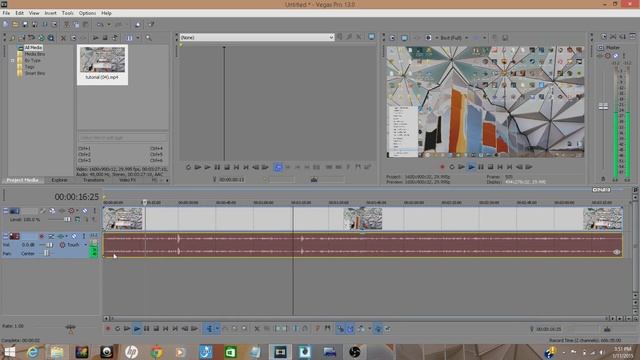Remove selected media with the X icon
This screenshot has width=640, height=360.
coord(63,38)
